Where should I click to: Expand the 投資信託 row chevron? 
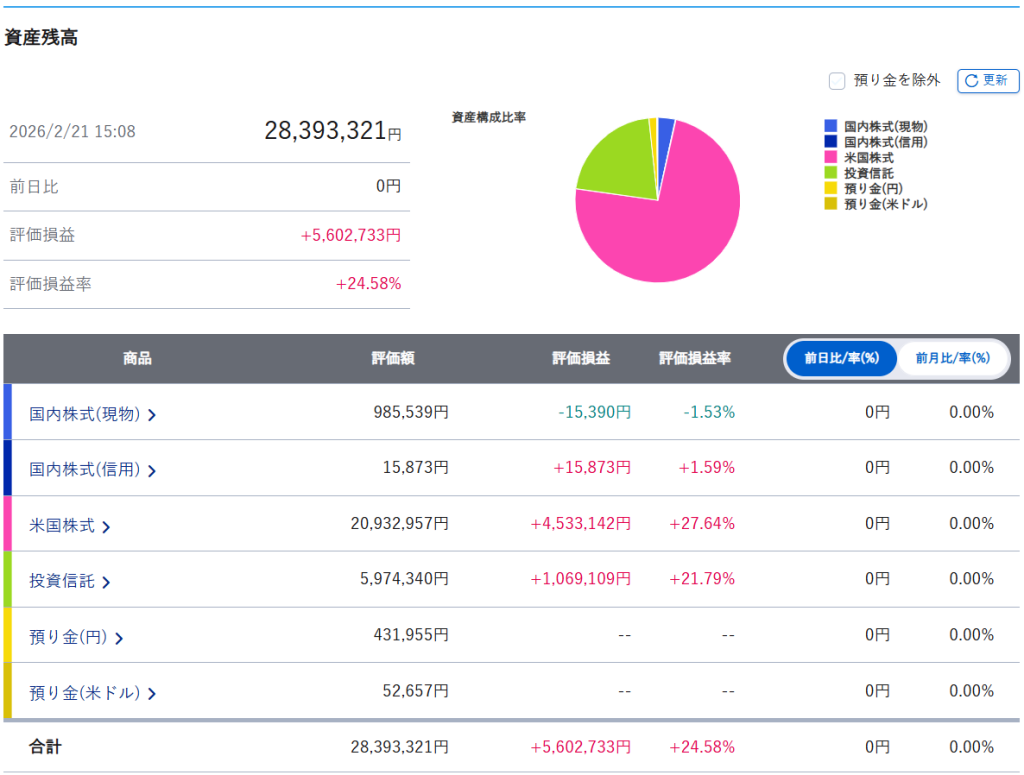point(106,582)
